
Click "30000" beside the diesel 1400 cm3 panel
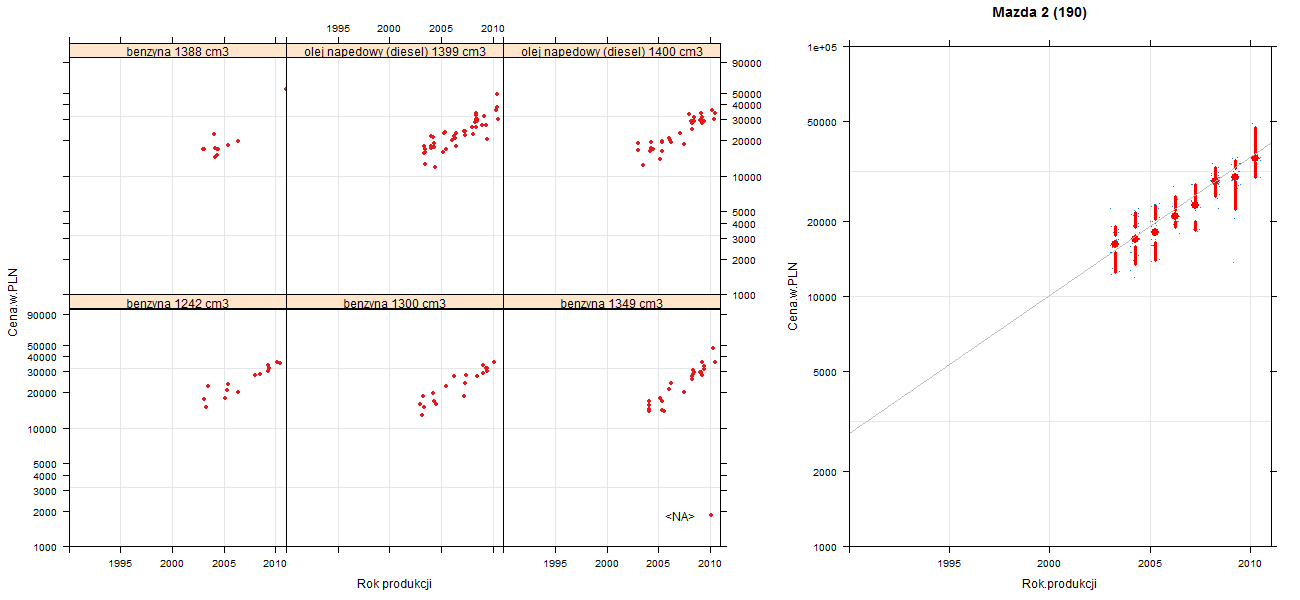coord(747,121)
